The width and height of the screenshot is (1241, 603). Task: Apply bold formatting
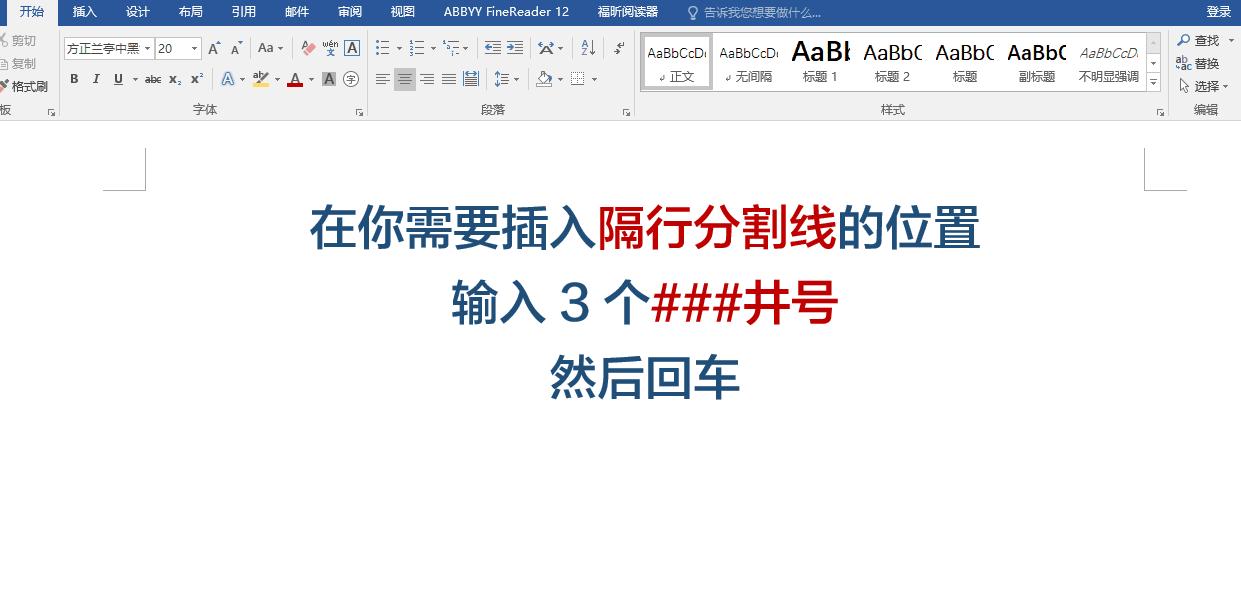click(74, 78)
